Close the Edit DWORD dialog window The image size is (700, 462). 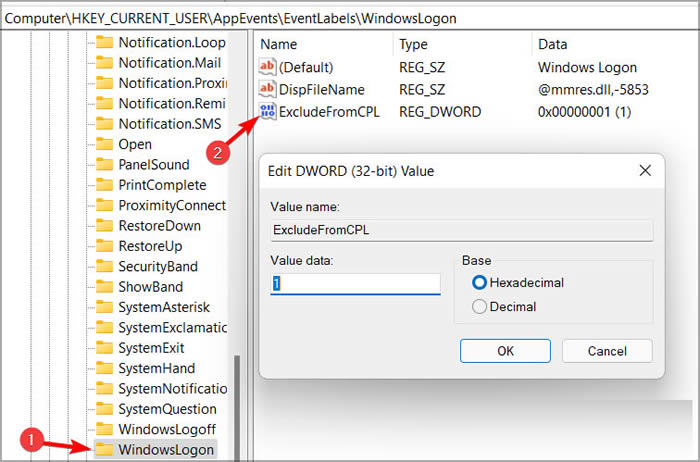(645, 171)
